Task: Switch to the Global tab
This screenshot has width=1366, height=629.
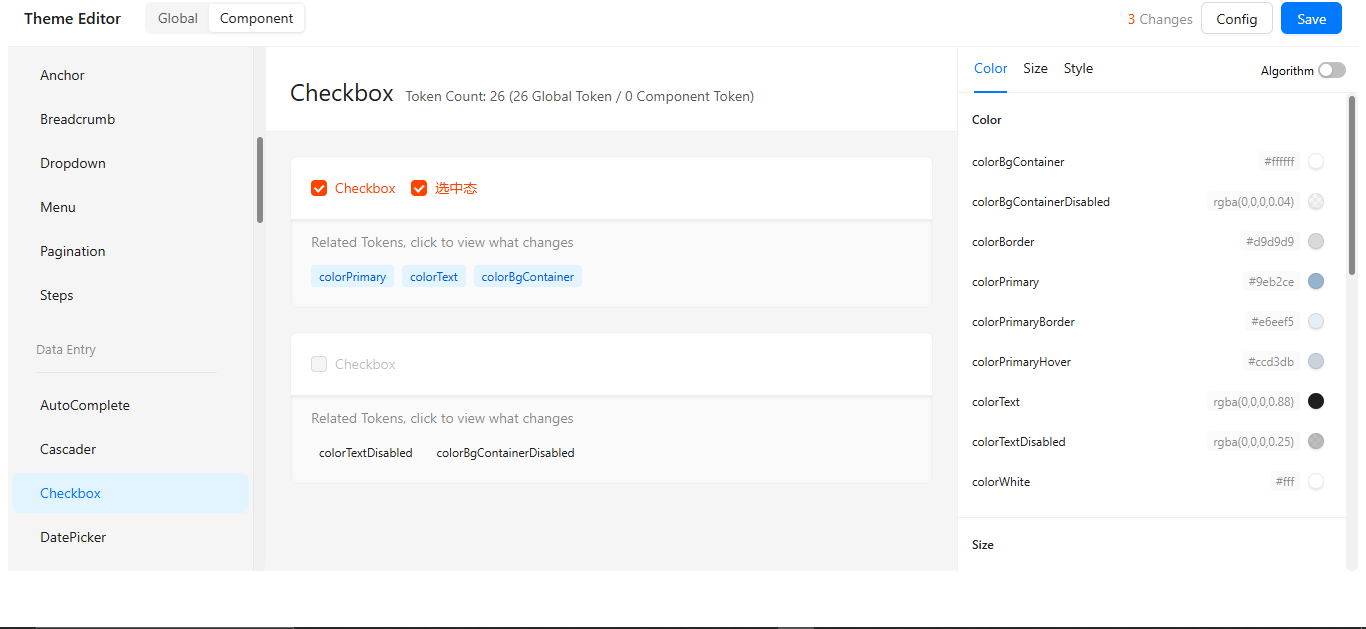Action: [x=178, y=18]
